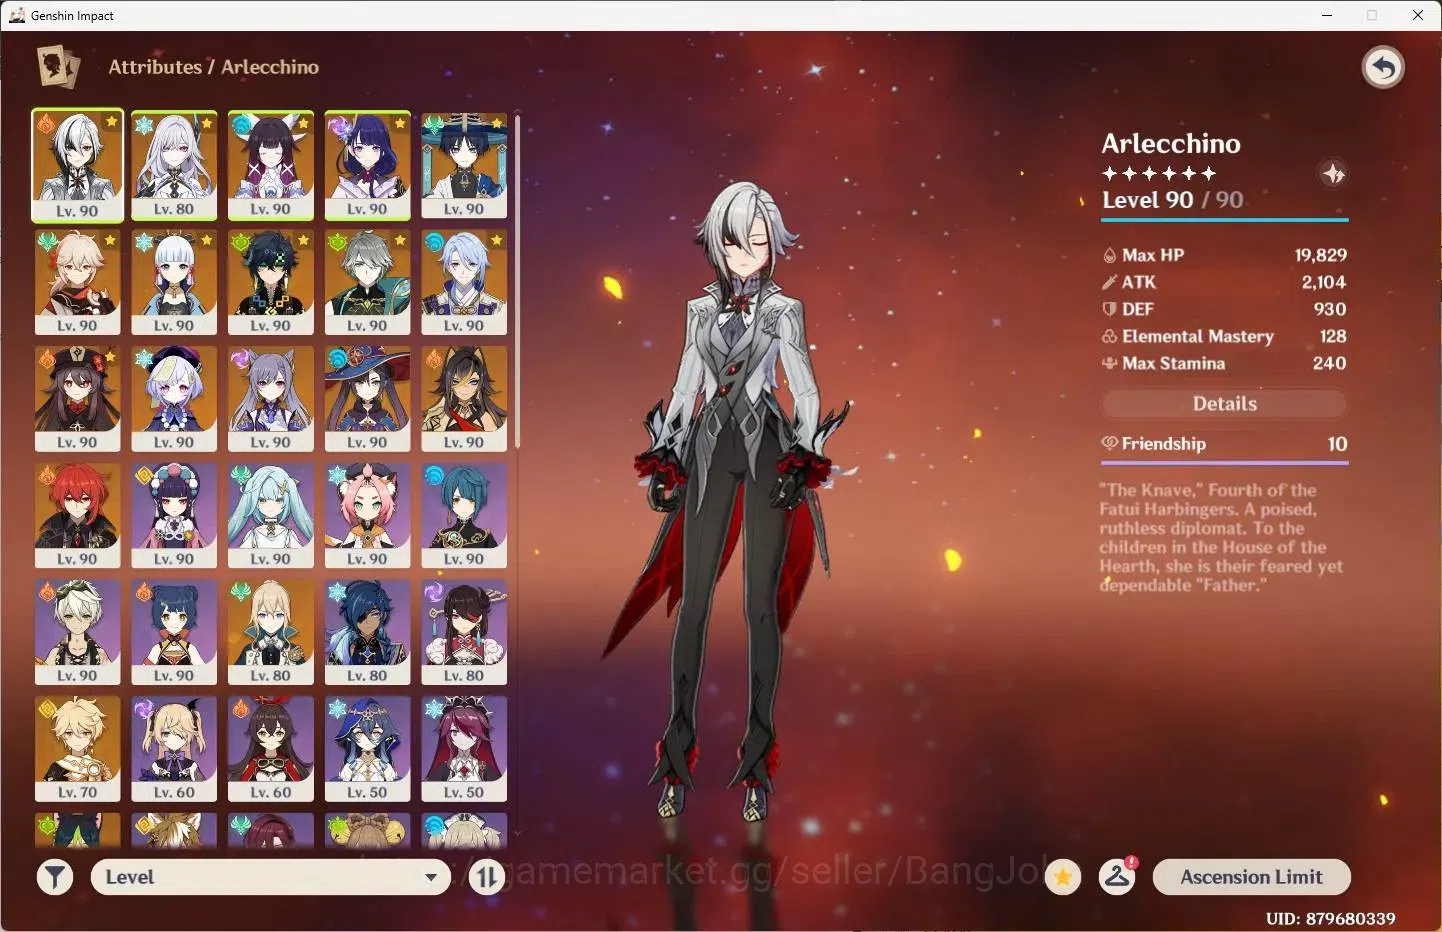
Task: Toggle the gold star favorites button
Action: [1063, 877]
